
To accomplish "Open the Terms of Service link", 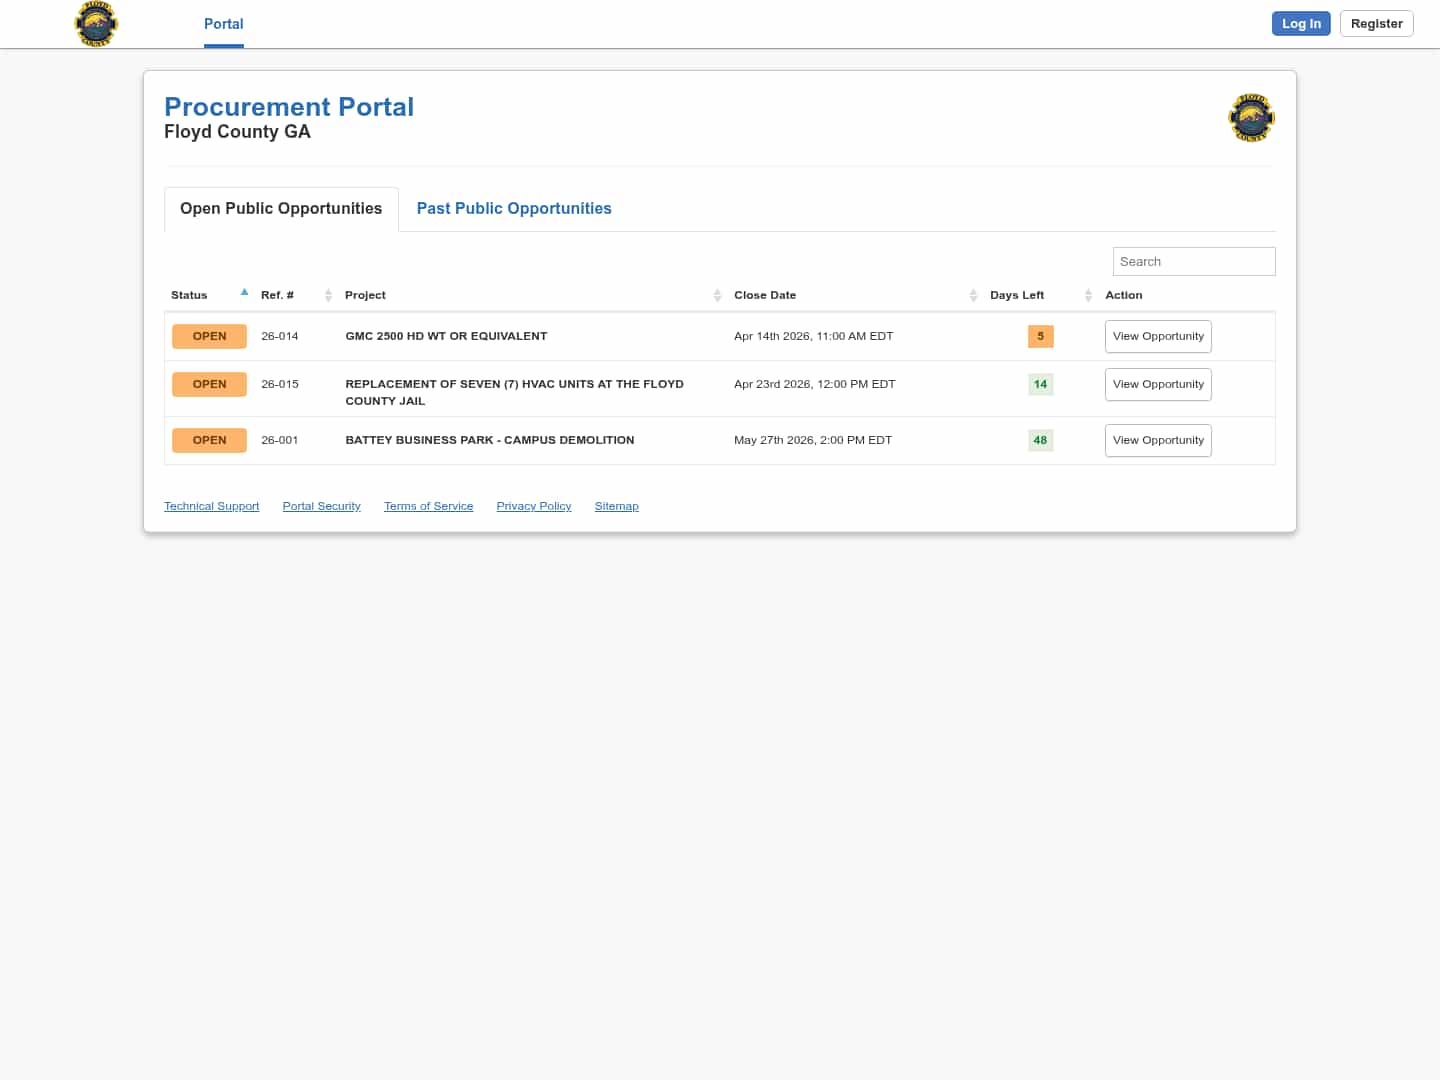I will (428, 506).
